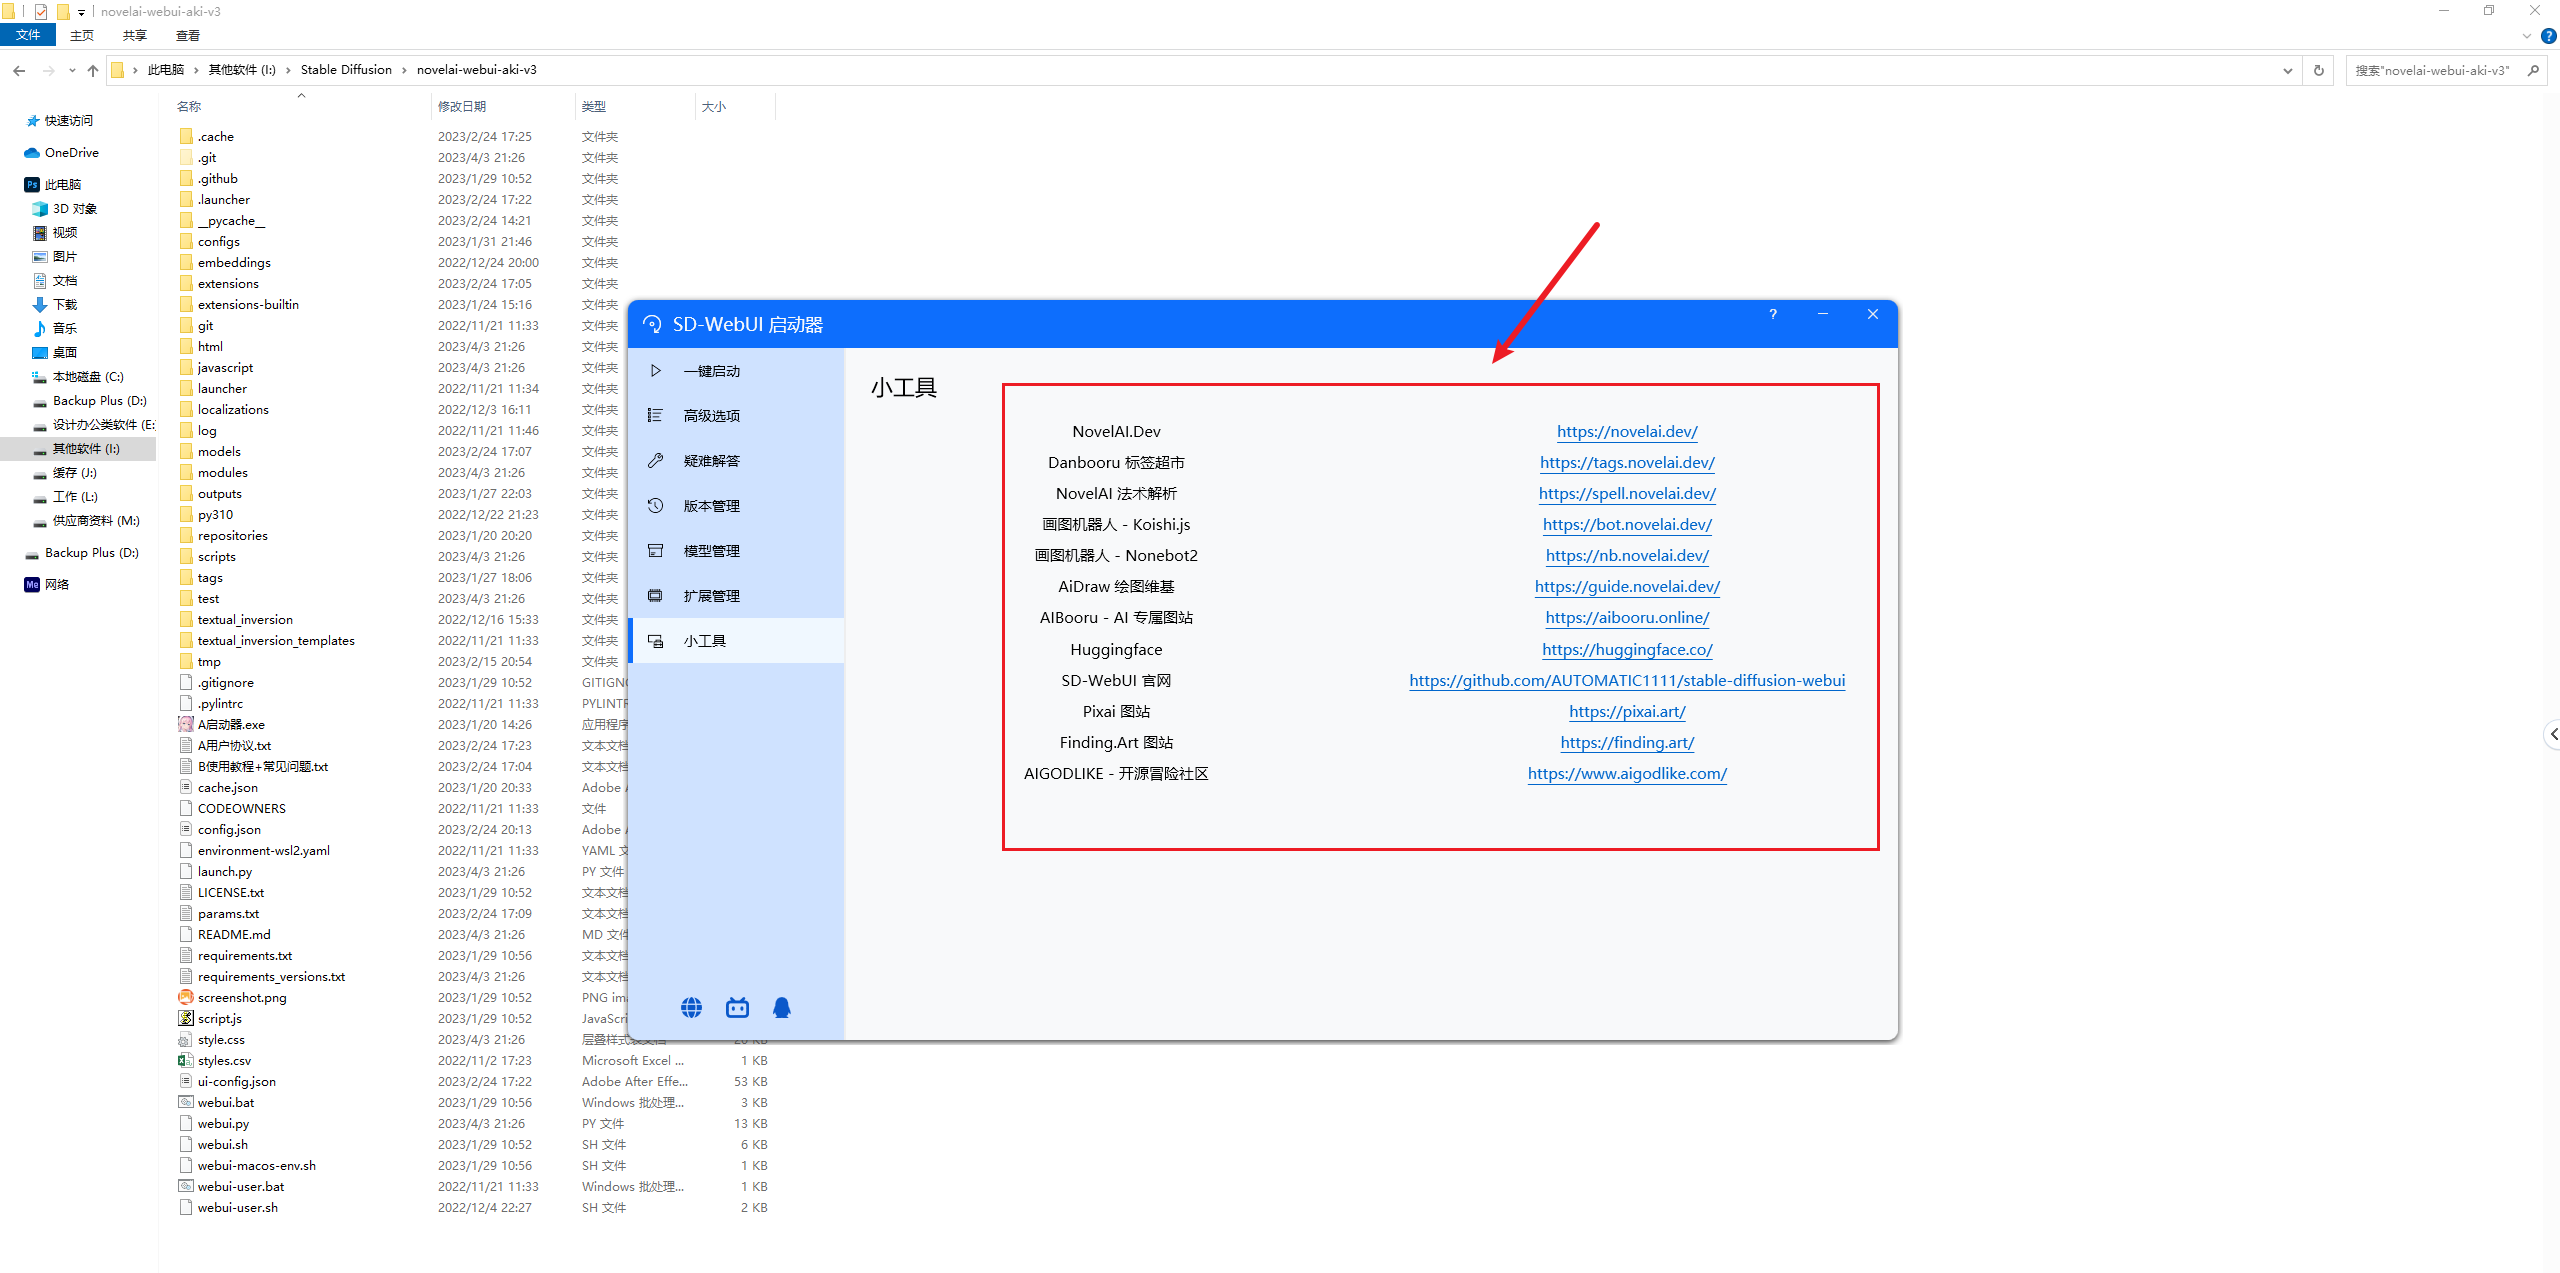Open Explorer help icon
Screen dimensions: 2560x1273
point(2549,36)
